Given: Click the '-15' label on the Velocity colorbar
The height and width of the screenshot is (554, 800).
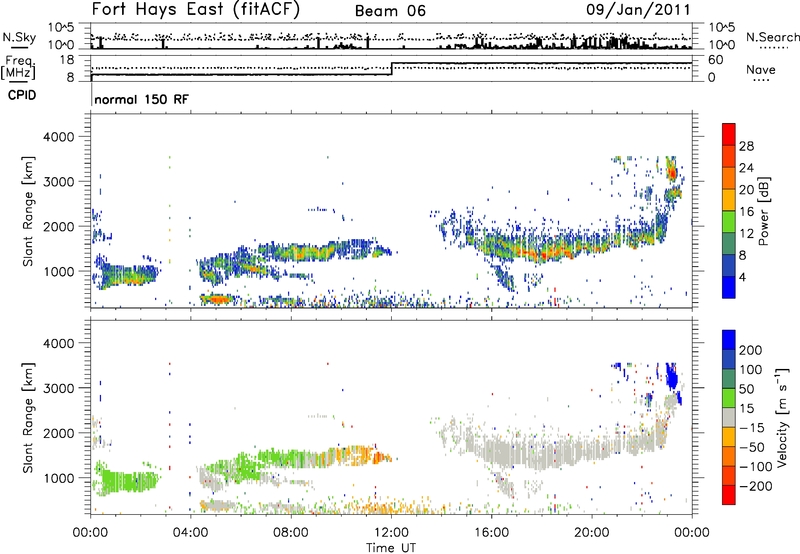Looking at the screenshot, I should click(752, 427).
